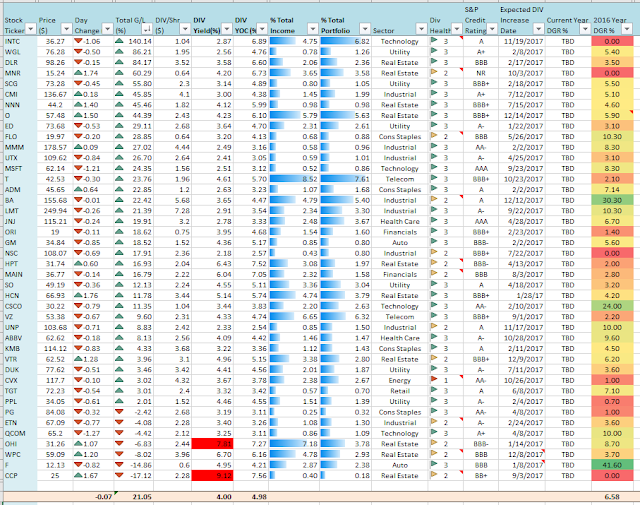Select the Sector cell Energy for CVX
The width and height of the screenshot is (640, 505).
tap(399, 380)
